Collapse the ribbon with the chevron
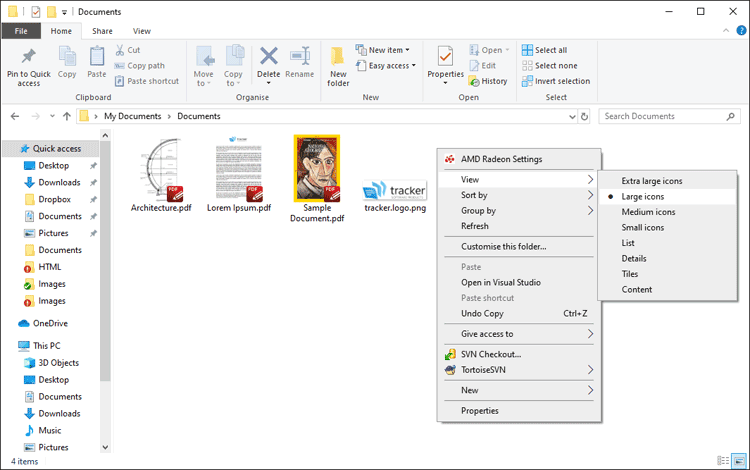The image size is (750, 470). pos(726,31)
